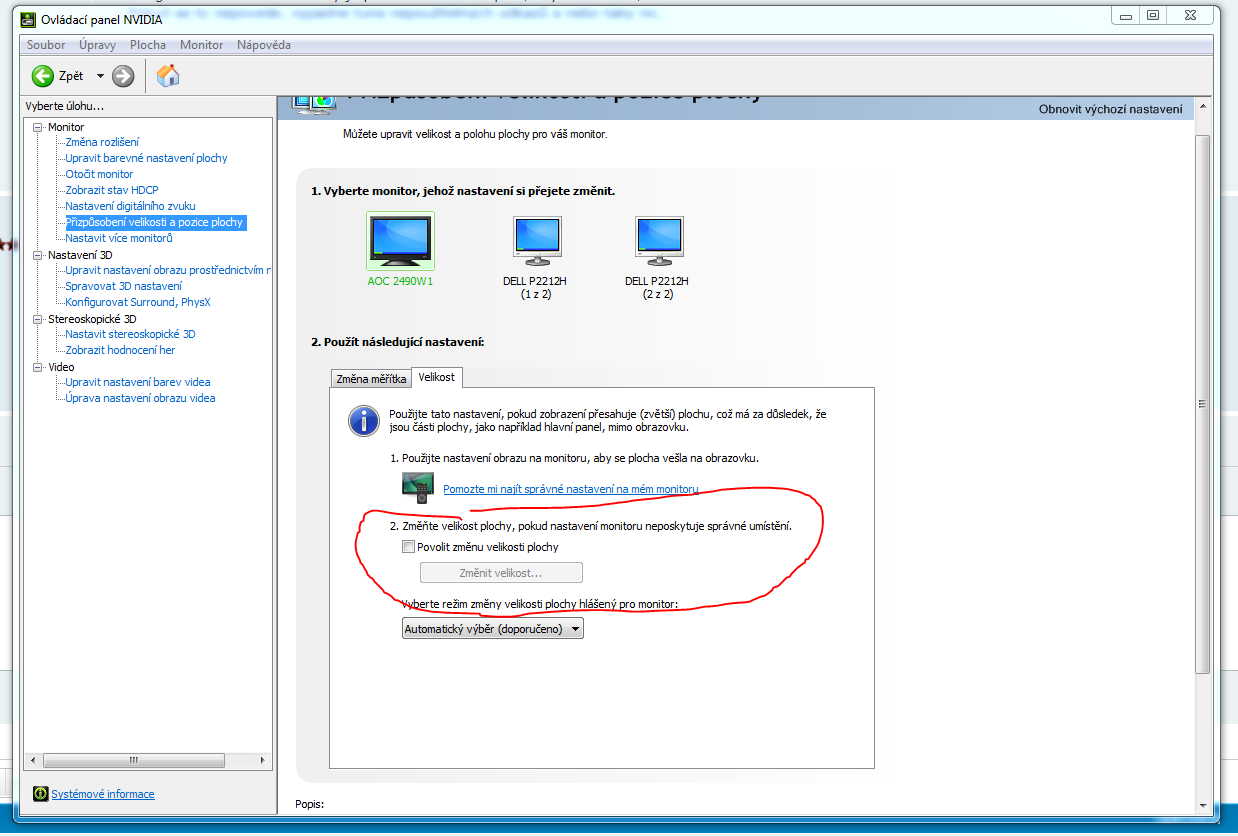
Task: Click task tree scroll right arrow
Action: coord(265,761)
